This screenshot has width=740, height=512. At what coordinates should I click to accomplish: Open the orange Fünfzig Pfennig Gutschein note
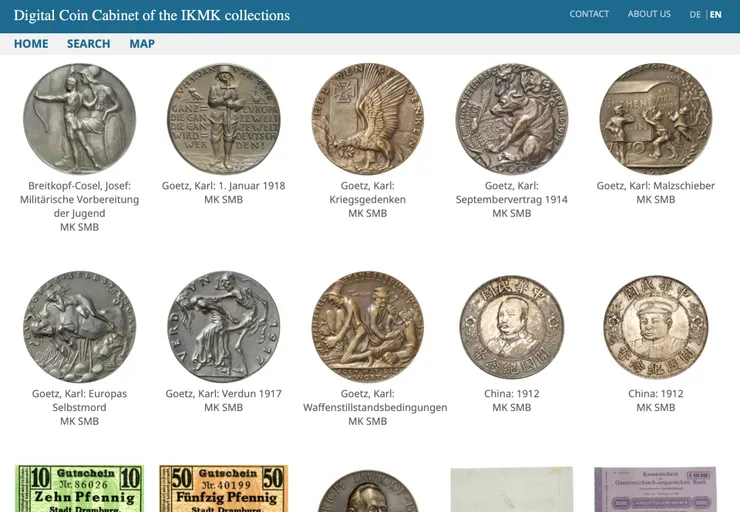point(224,488)
